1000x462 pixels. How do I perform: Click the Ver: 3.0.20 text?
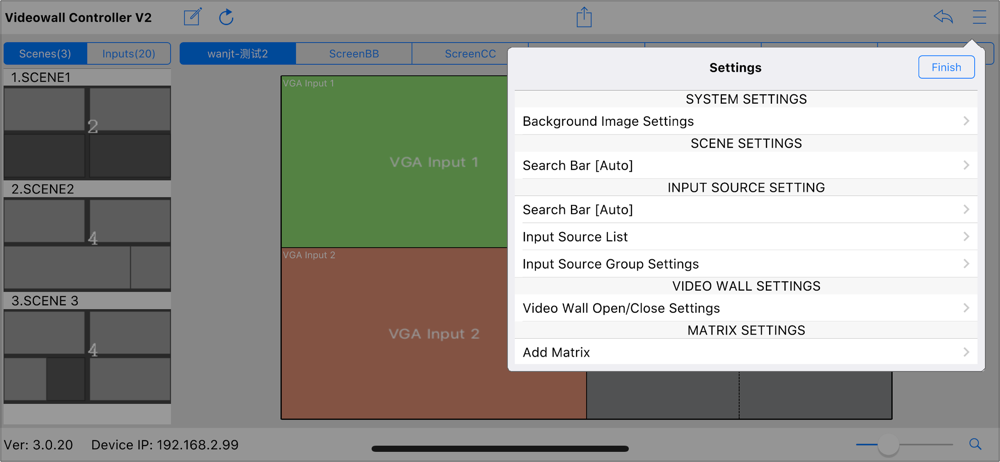click(38, 445)
